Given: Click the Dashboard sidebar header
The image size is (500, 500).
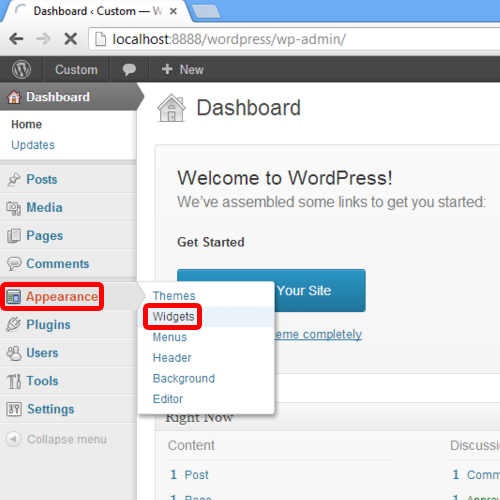Looking at the screenshot, I should coord(68,97).
